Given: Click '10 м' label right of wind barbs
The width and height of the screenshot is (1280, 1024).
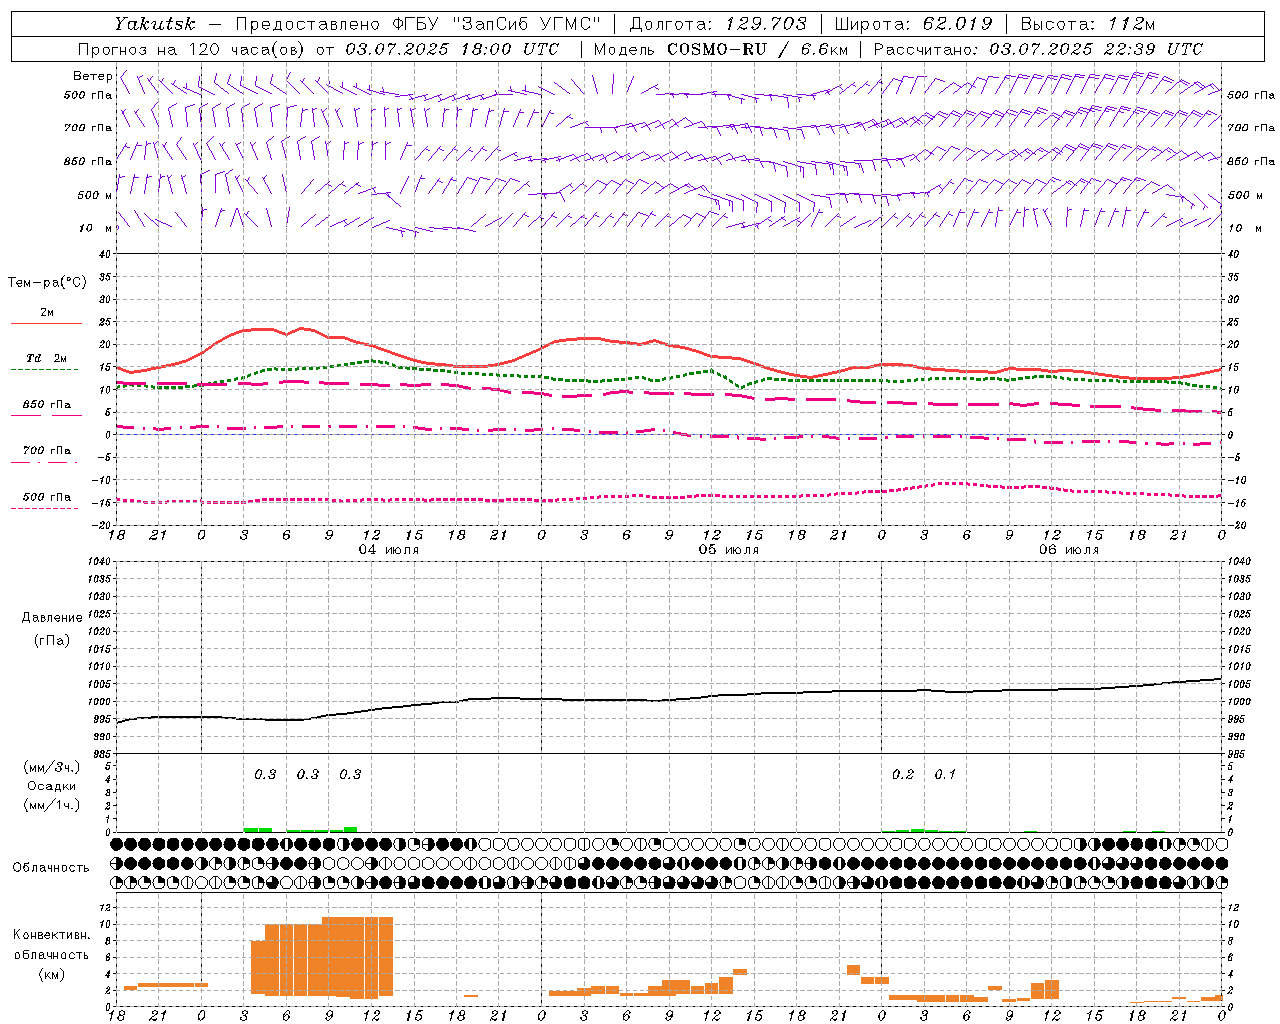Looking at the screenshot, I should point(1243,228).
